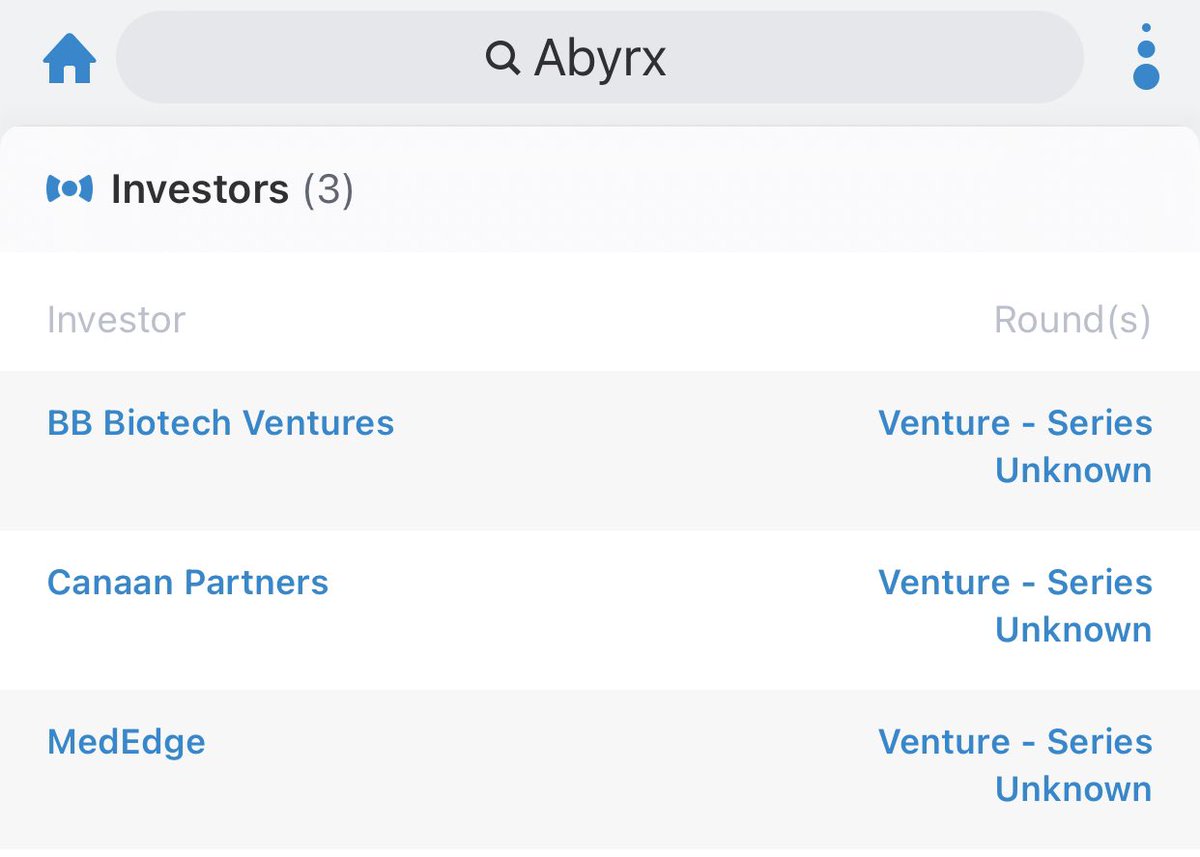The image size is (1200, 857).
Task: Select the Abyrx query text in search bar
Action: pyautogui.click(x=600, y=59)
